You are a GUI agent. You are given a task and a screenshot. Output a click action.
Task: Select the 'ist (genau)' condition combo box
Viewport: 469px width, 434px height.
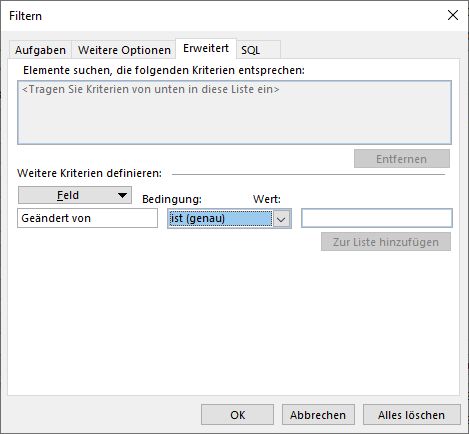pos(229,218)
